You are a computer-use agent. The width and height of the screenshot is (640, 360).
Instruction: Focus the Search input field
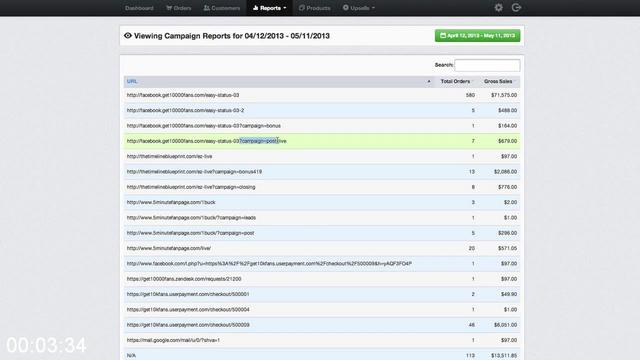tap(487, 65)
